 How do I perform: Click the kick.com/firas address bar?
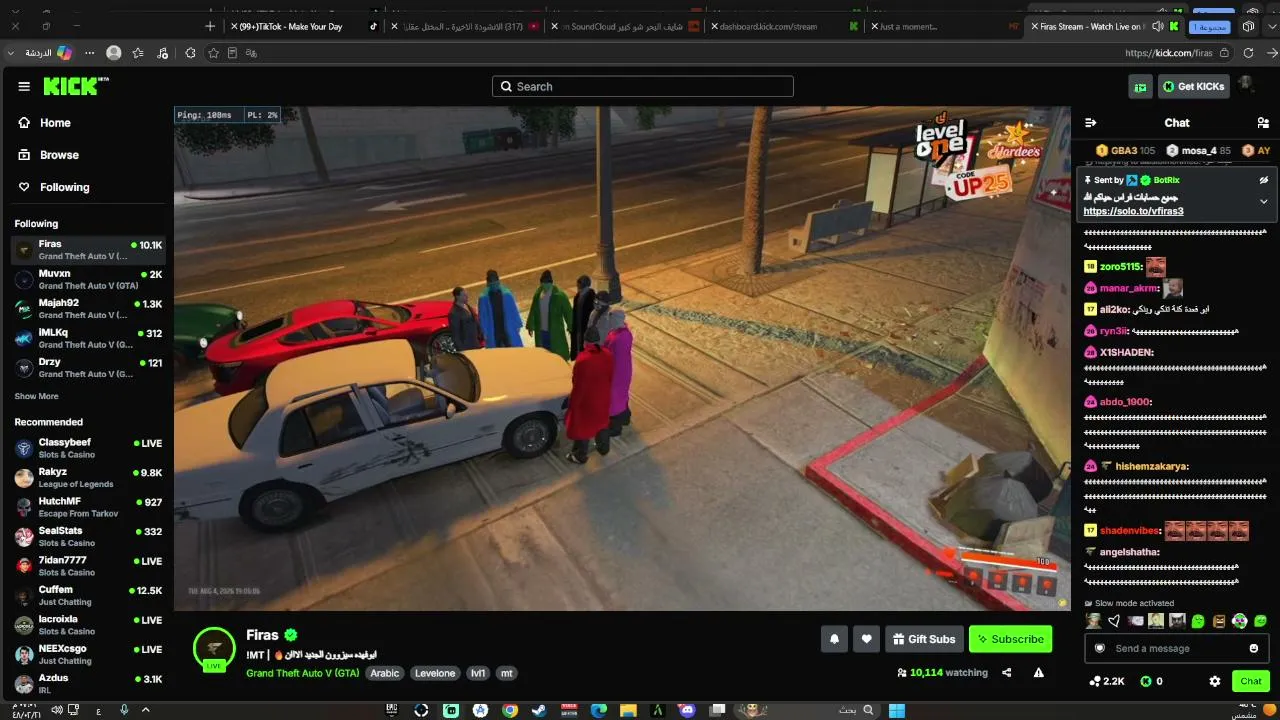click(x=1168, y=53)
